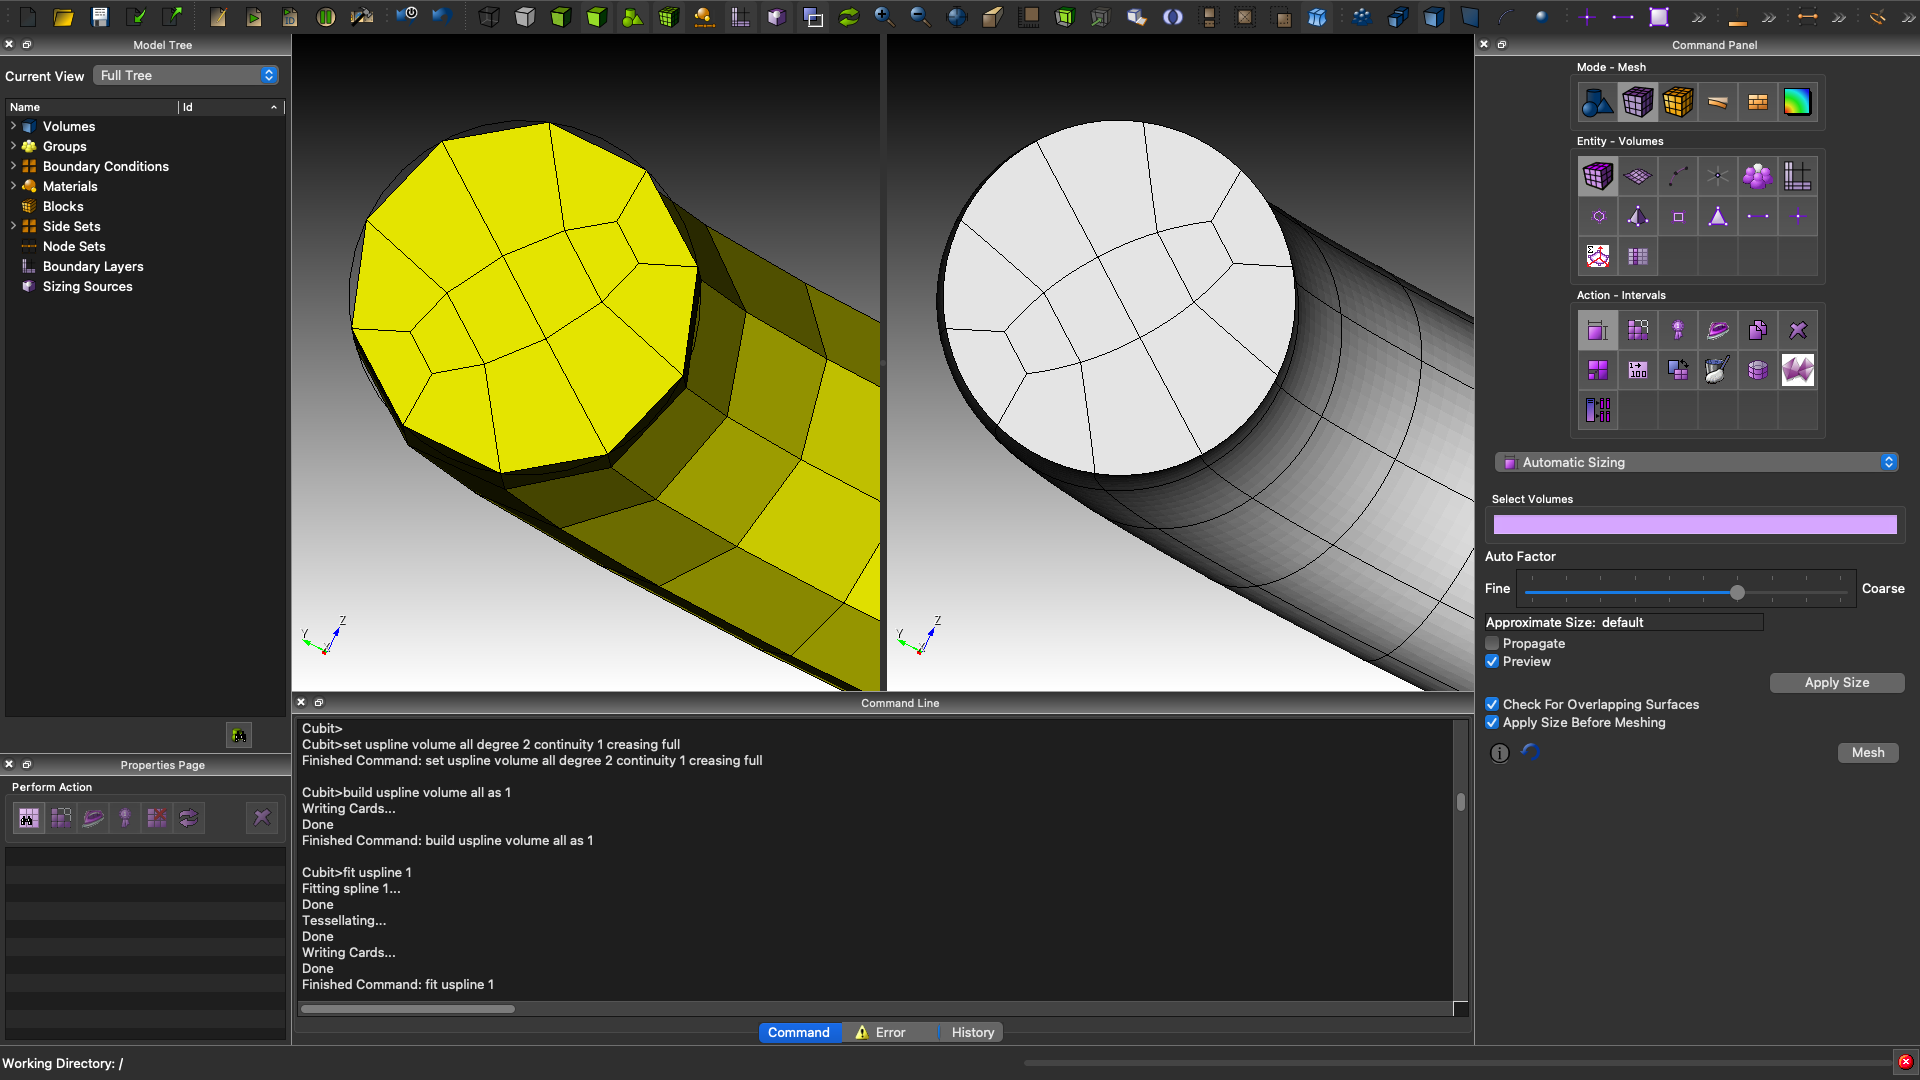Click the Auto Factor slider handle
Image resolution: width=1920 pixels, height=1080 pixels.
[x=1737, y=593]
